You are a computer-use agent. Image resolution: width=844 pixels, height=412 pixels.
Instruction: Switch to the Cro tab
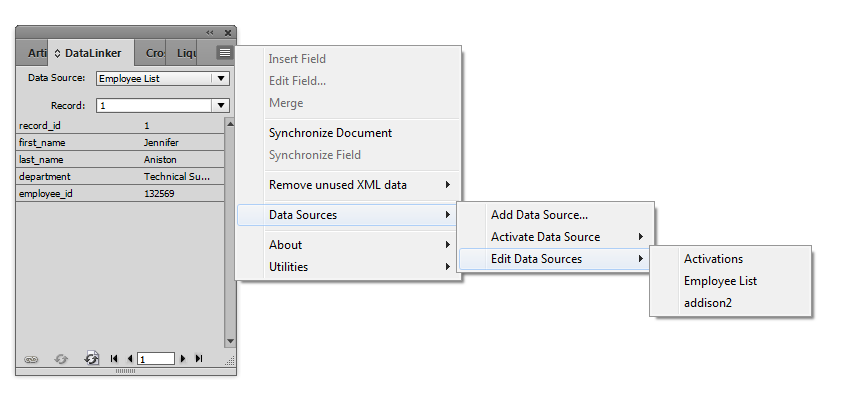coord(153,52)
